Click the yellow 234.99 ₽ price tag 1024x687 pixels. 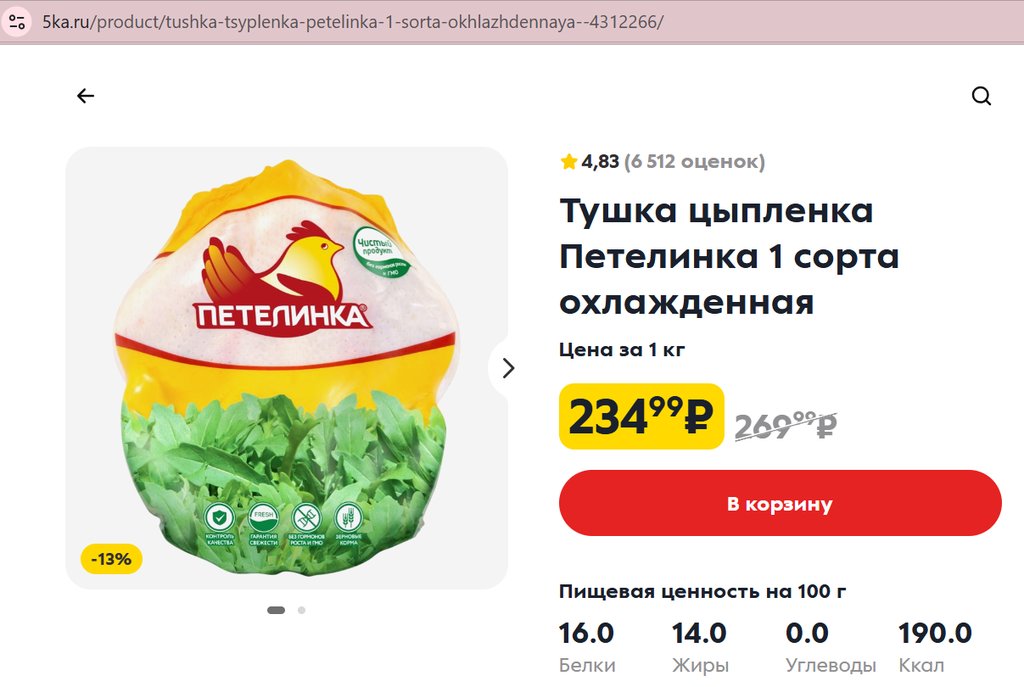coord(641,417)
